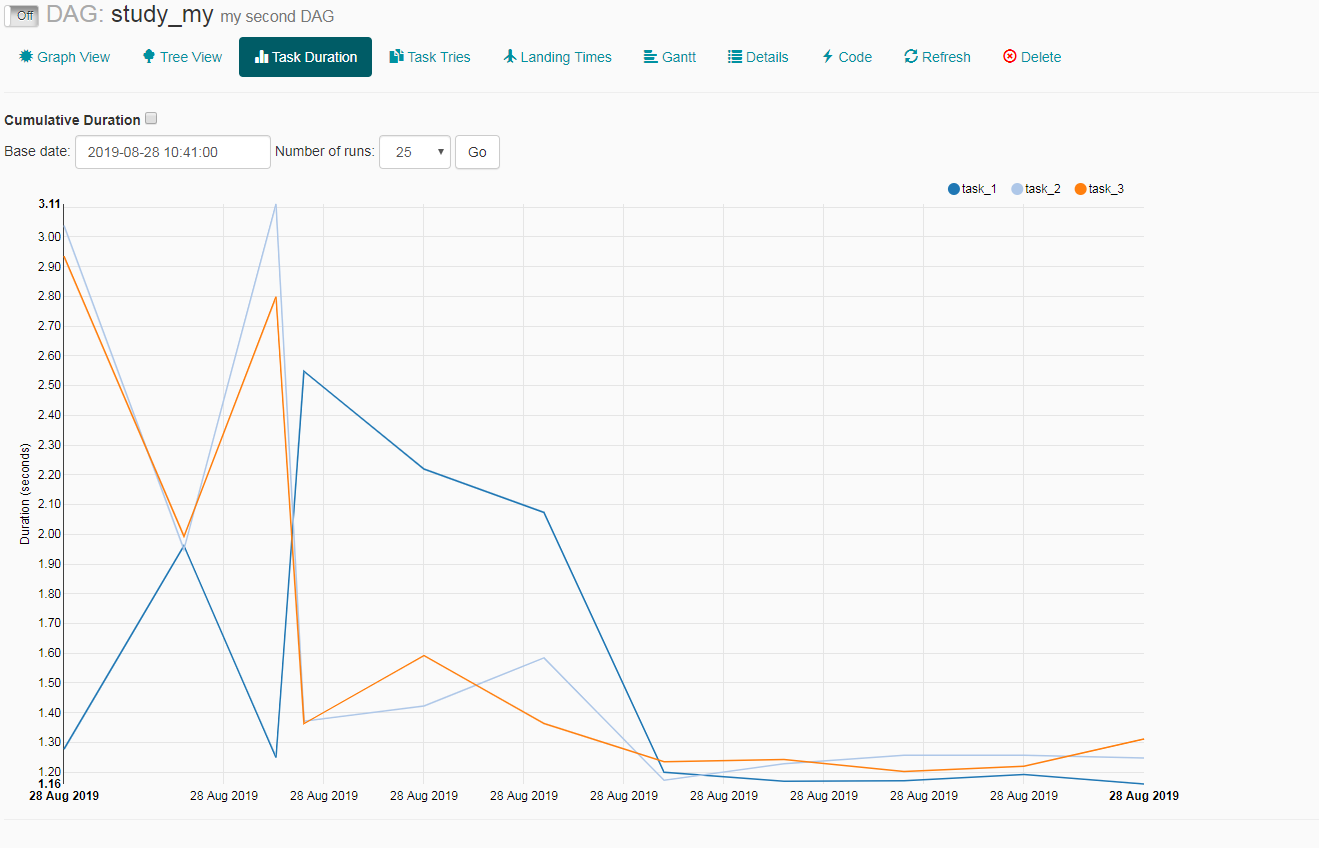Open Number of runs dropdown
Screen dimensions: 1319x848
click(x=415, y=152)
